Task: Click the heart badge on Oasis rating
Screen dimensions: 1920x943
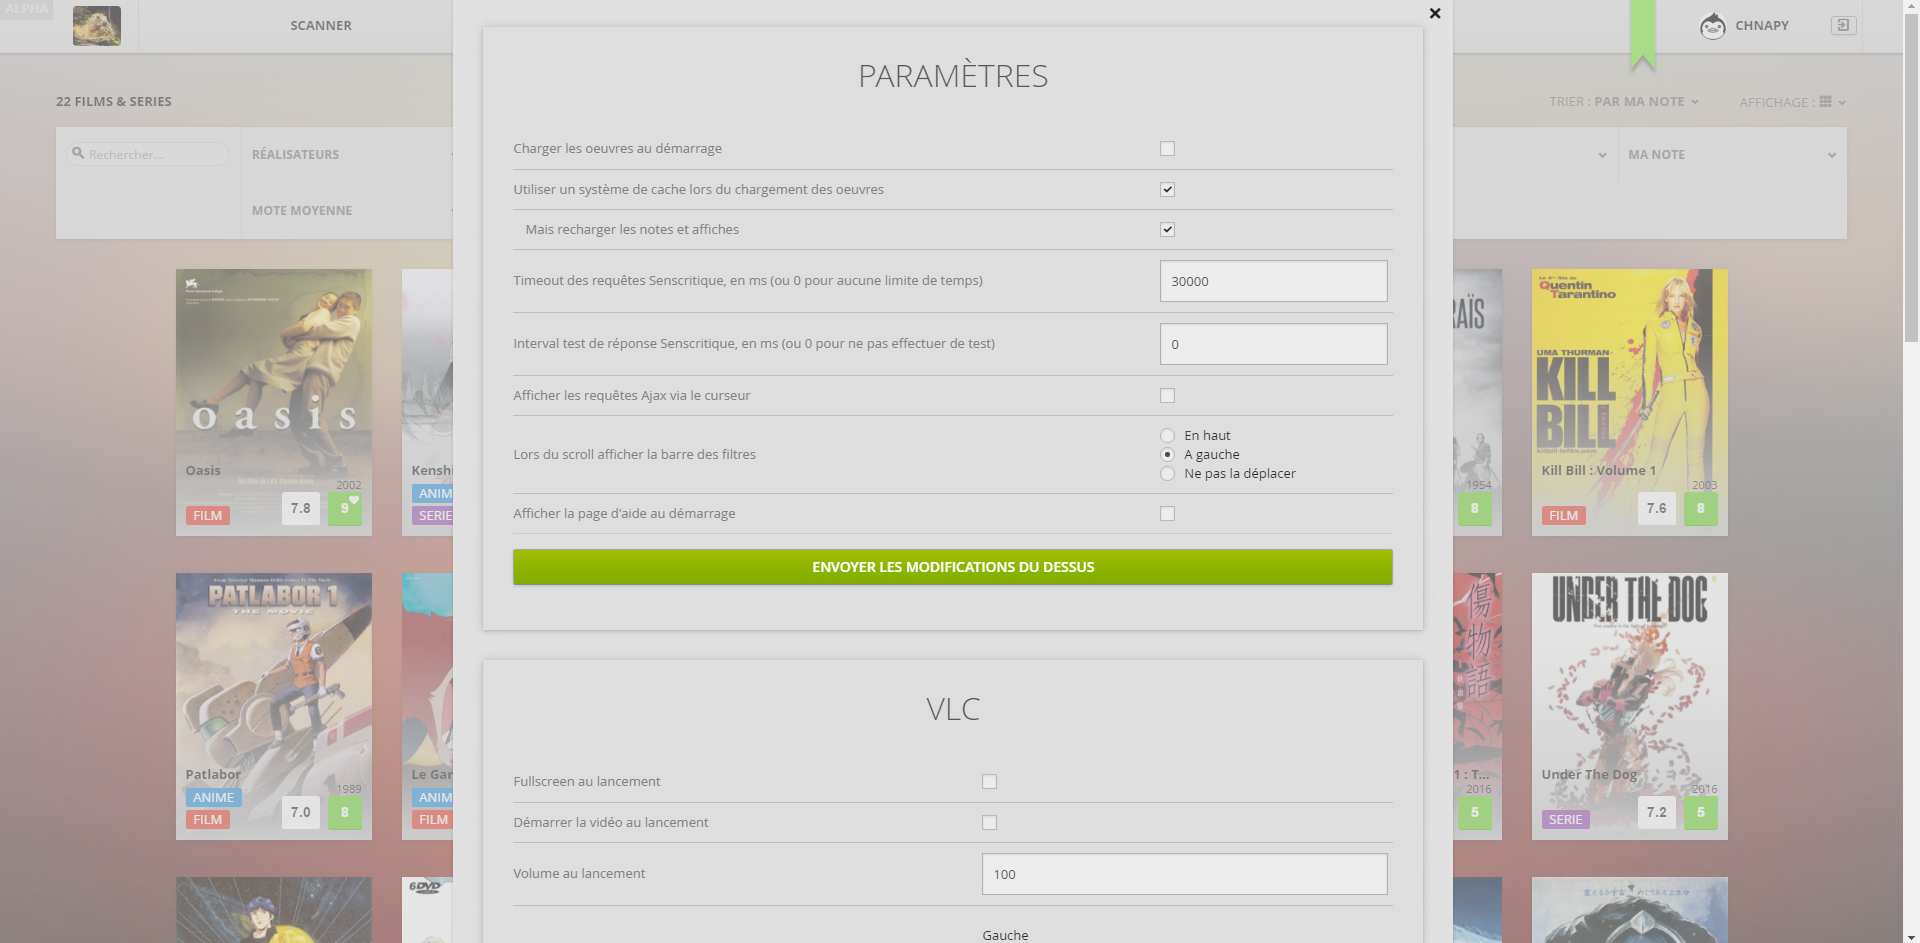Action: click(x=353, y=500)
